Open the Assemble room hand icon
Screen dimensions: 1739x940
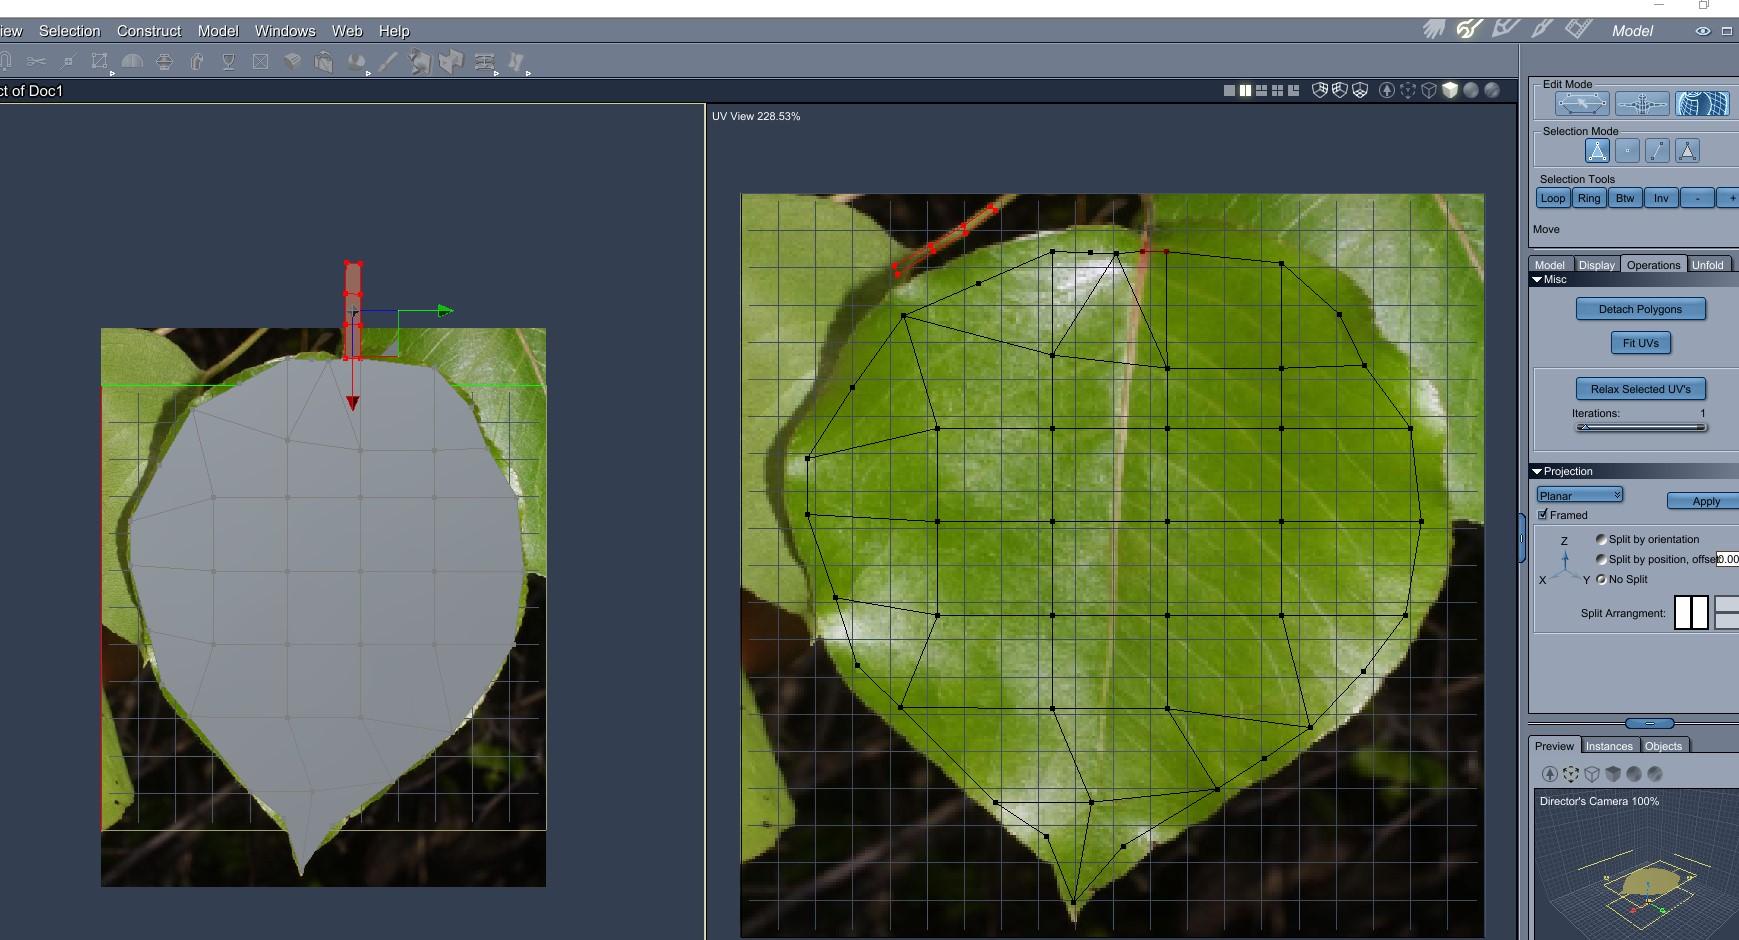pyautogui.click(x=1434, y=30)
